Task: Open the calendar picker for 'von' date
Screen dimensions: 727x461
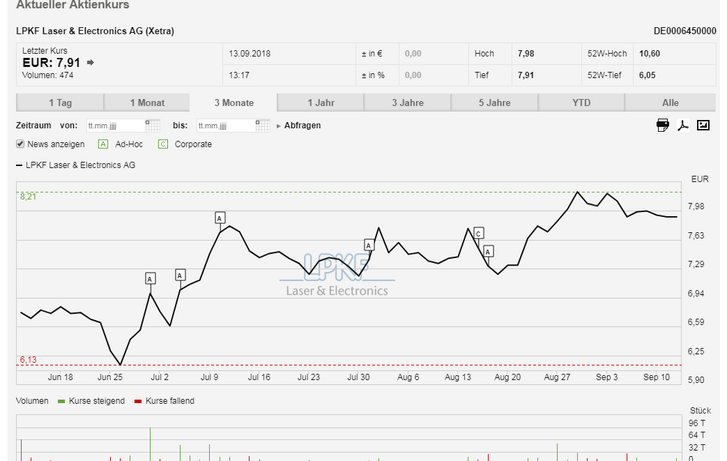Action: click(x=152, y=125)
